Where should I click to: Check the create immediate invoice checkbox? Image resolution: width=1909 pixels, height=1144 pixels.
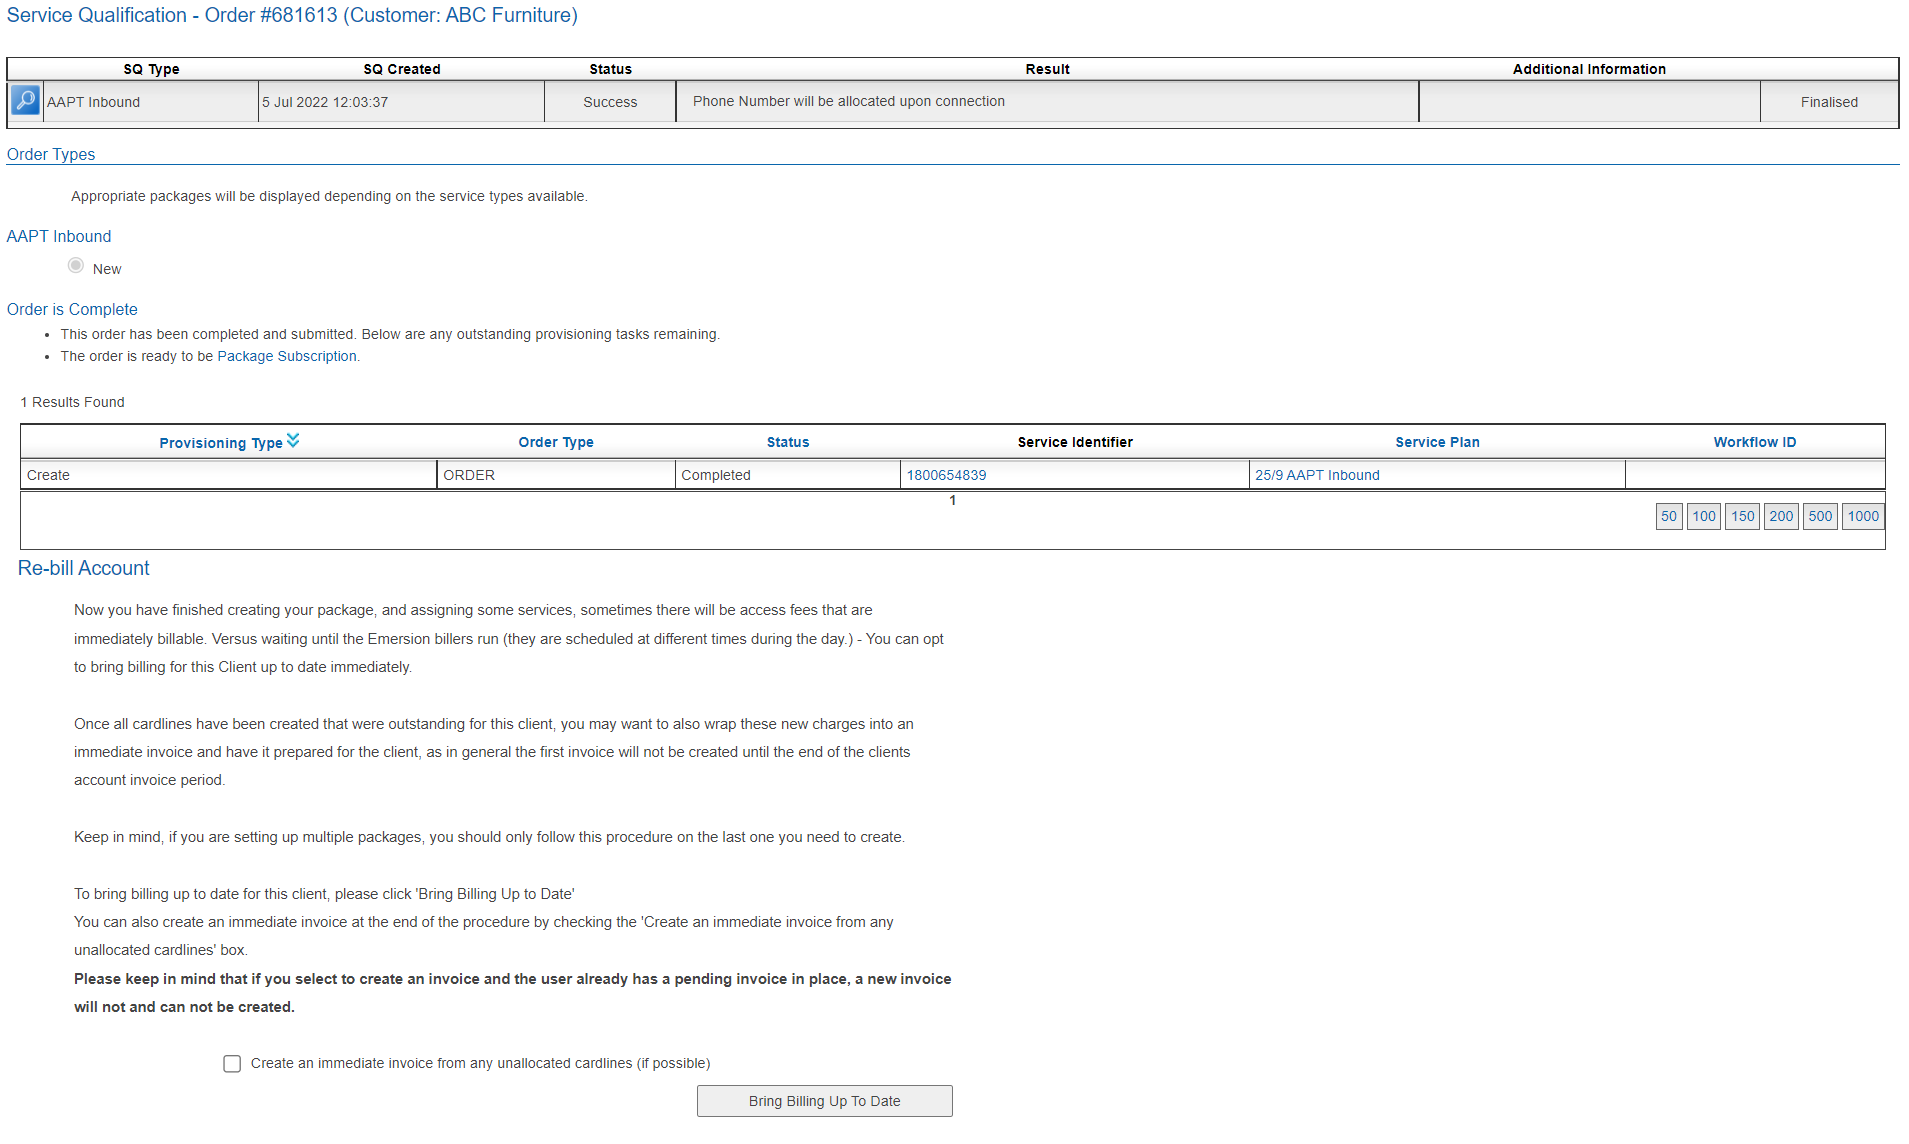coord(232,1064)
